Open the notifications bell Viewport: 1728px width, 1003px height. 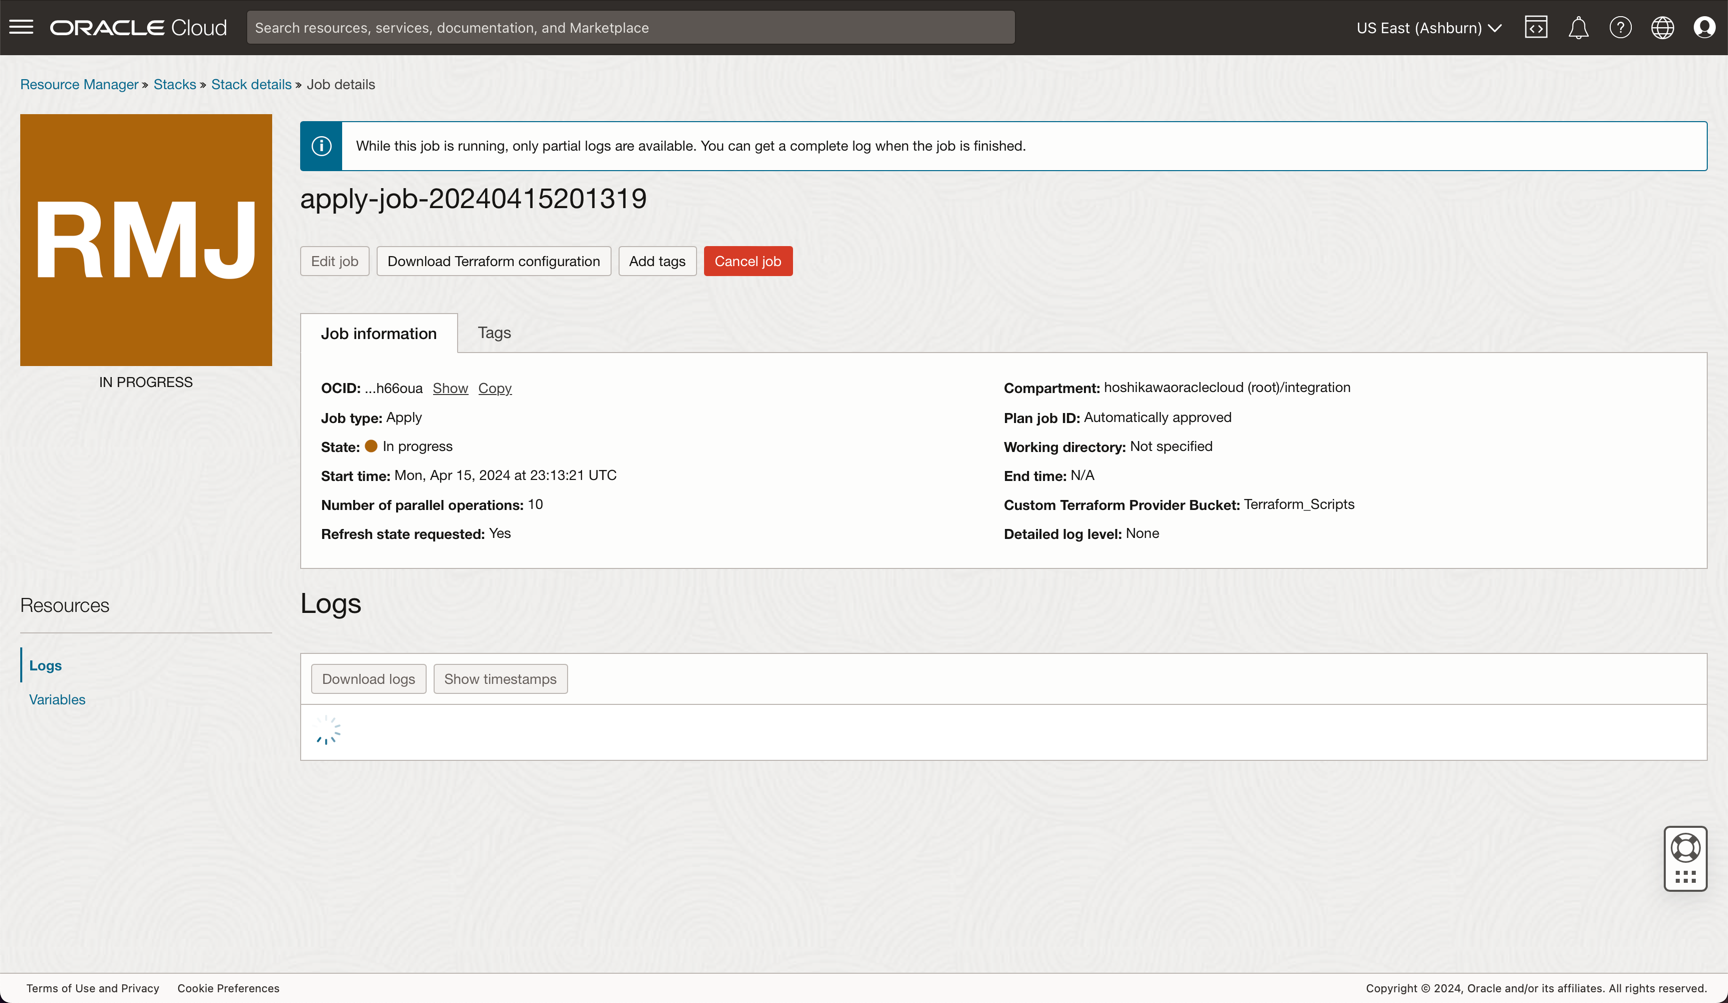1578,27
